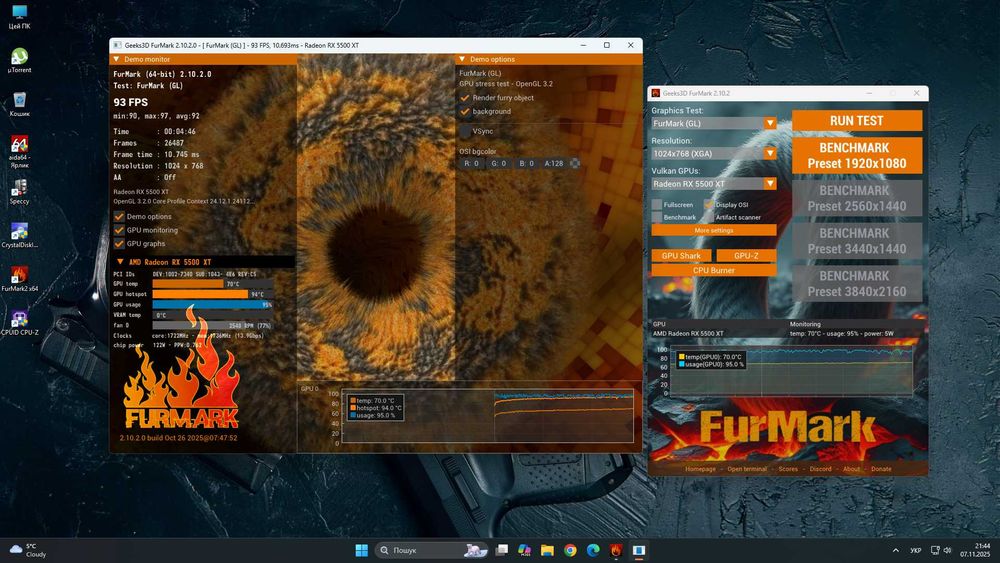The height and width of the screenshot is (563, 1000).
Task: Start the Benchmark Preset 3840x2160
Action: [857, 284]
